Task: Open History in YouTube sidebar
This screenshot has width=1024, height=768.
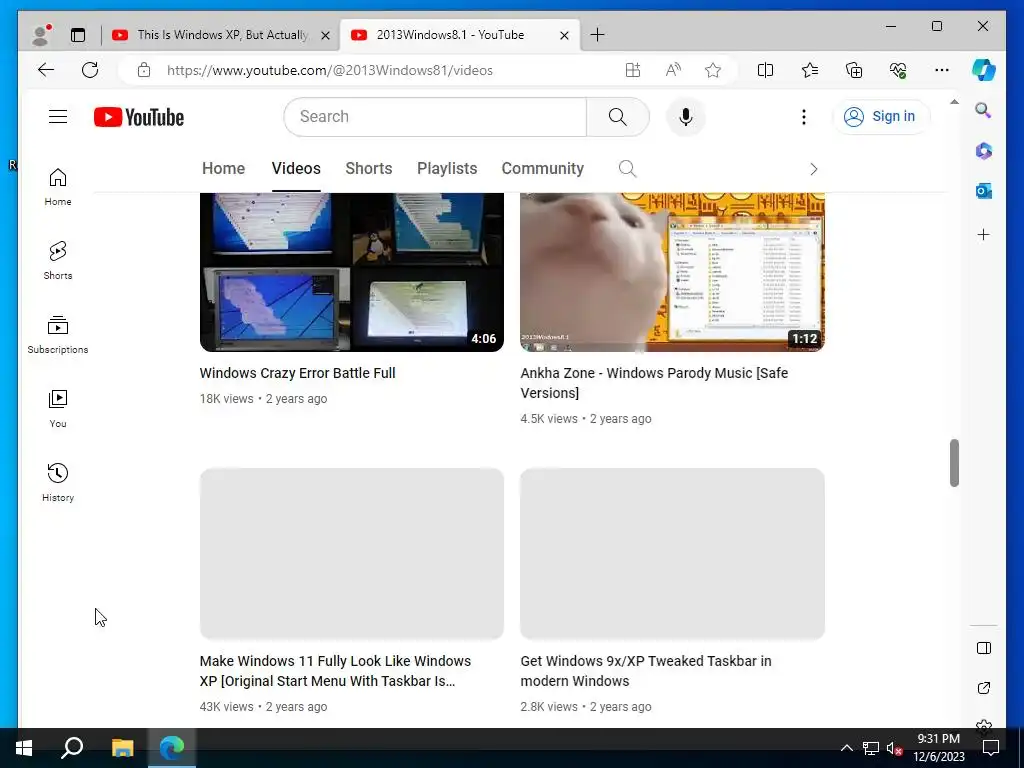Action: 58,483
